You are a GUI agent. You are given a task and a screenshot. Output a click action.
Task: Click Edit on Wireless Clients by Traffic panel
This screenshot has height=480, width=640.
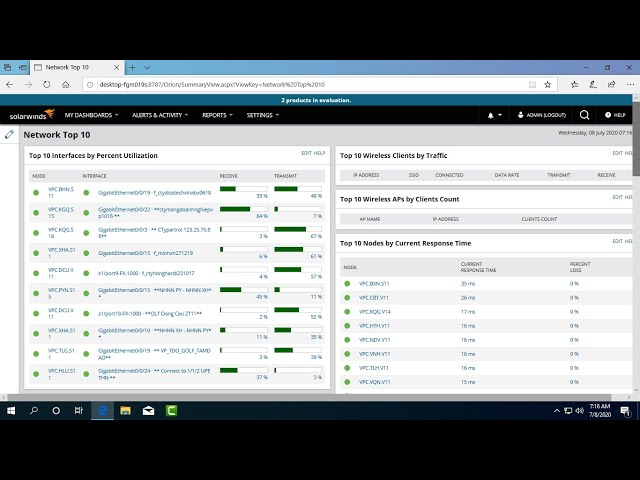click(617, 153)
